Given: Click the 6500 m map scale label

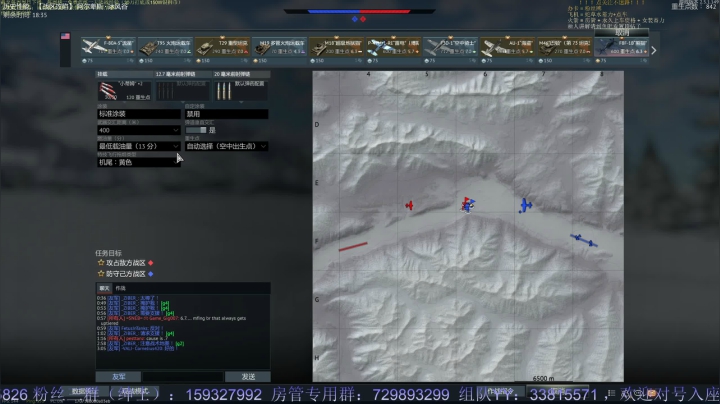Looking at the screenshot, I should [543, 378].
